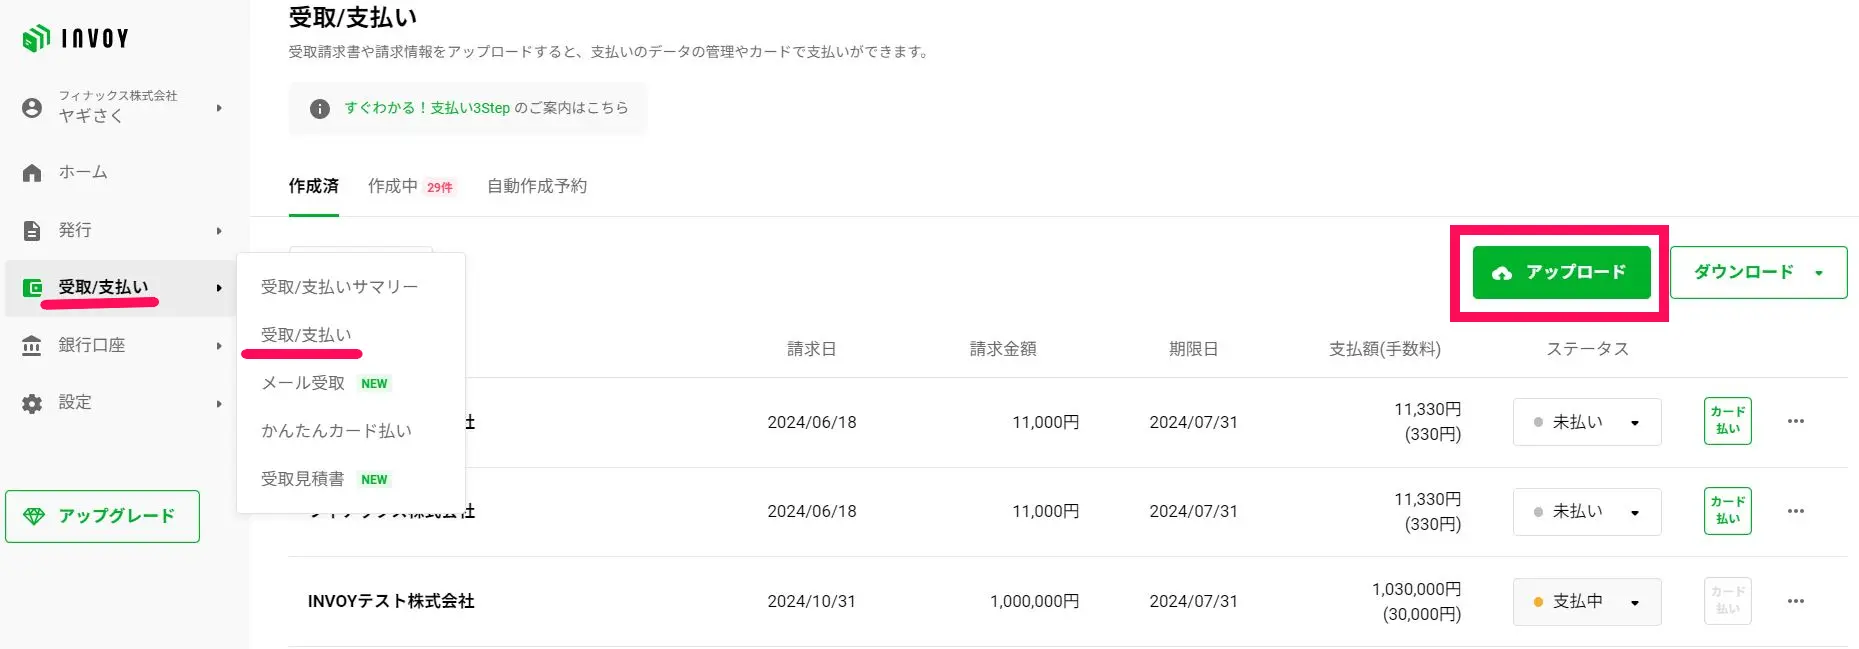Select メール受取 from the submenu
1859x649 pixels.
pos(303,383)
